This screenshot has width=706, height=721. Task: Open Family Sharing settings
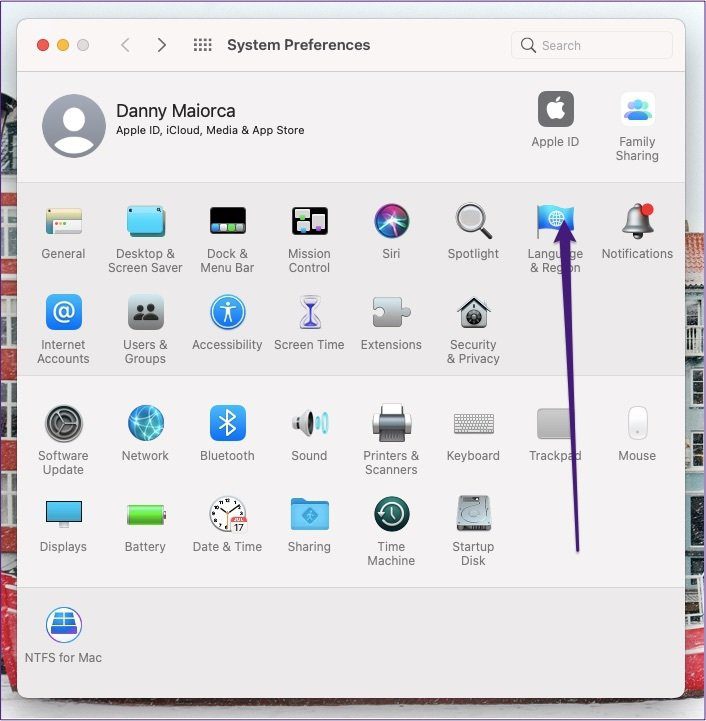click(x=637, y=109)
